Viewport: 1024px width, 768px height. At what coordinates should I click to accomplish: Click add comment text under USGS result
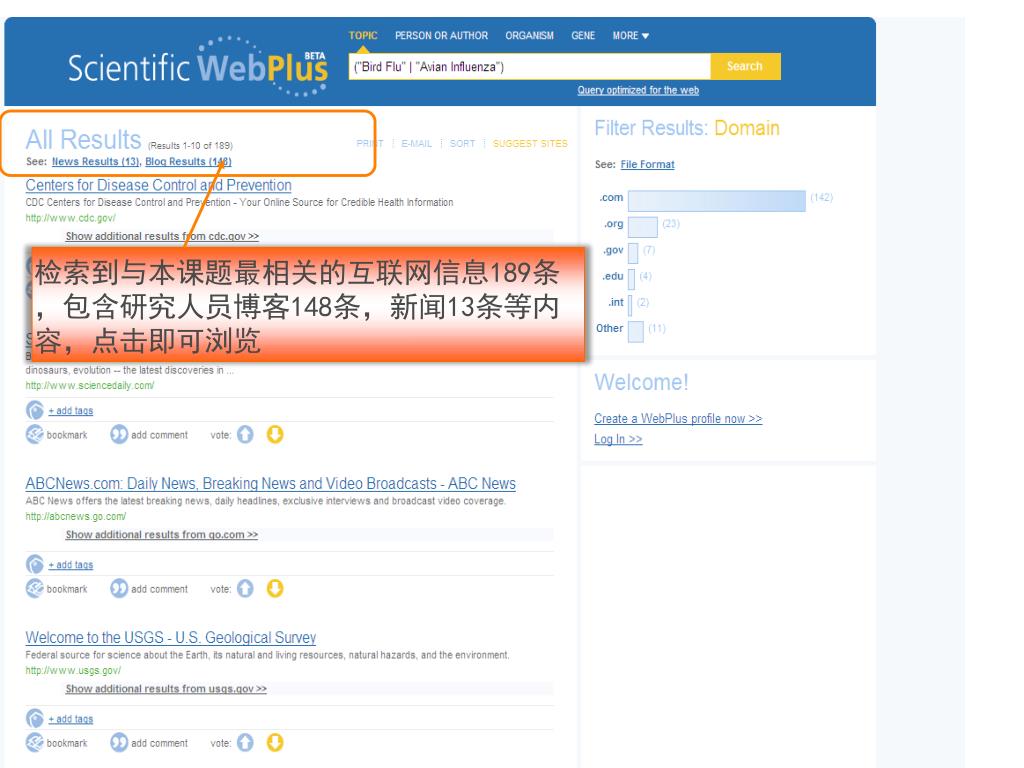(x=159, y=743)
